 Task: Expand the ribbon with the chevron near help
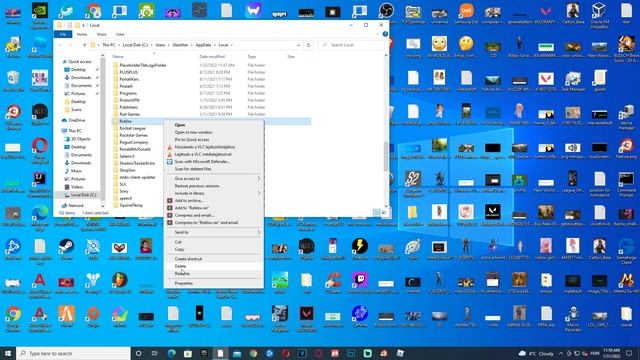point(378,34)
